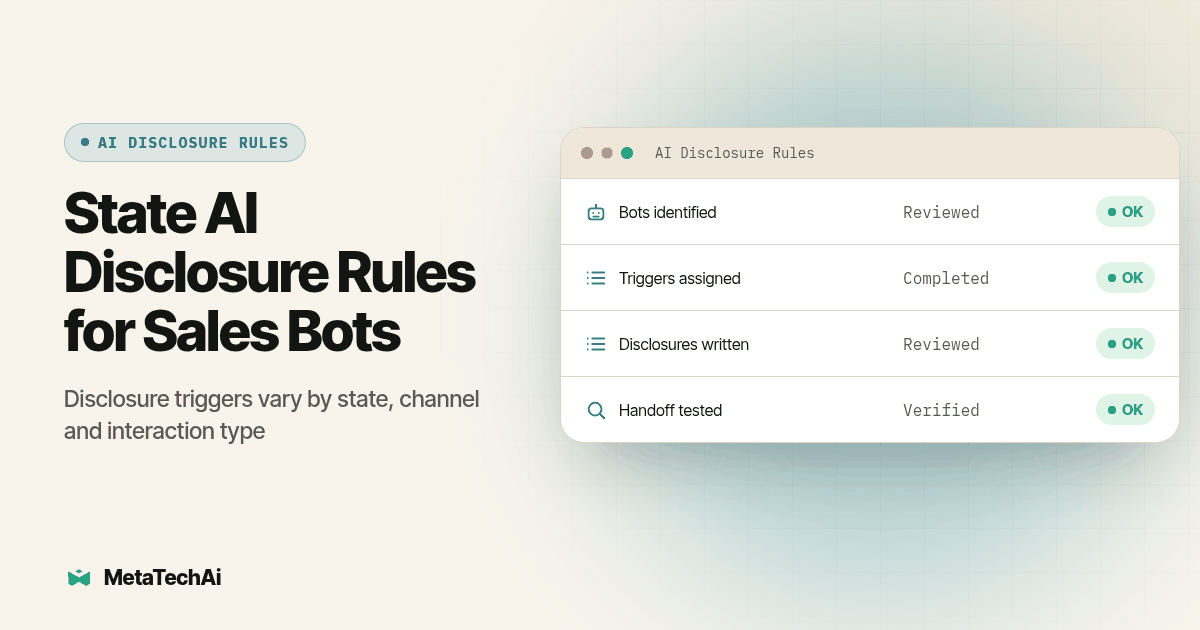
Task: Select the Bots identified row label
Action: (x=667, y=212)
